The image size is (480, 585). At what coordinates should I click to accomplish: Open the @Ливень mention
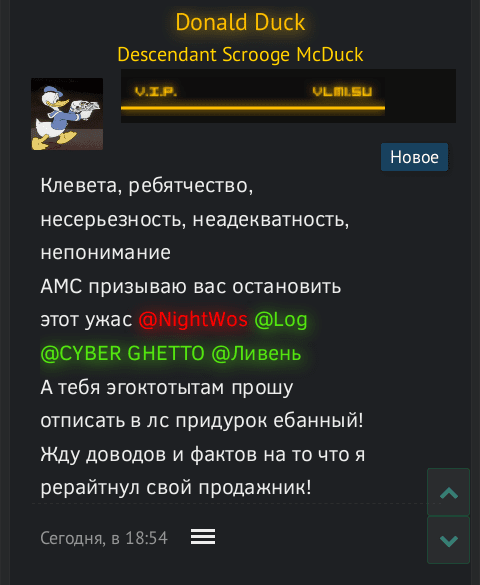click(x=256, y=353)
